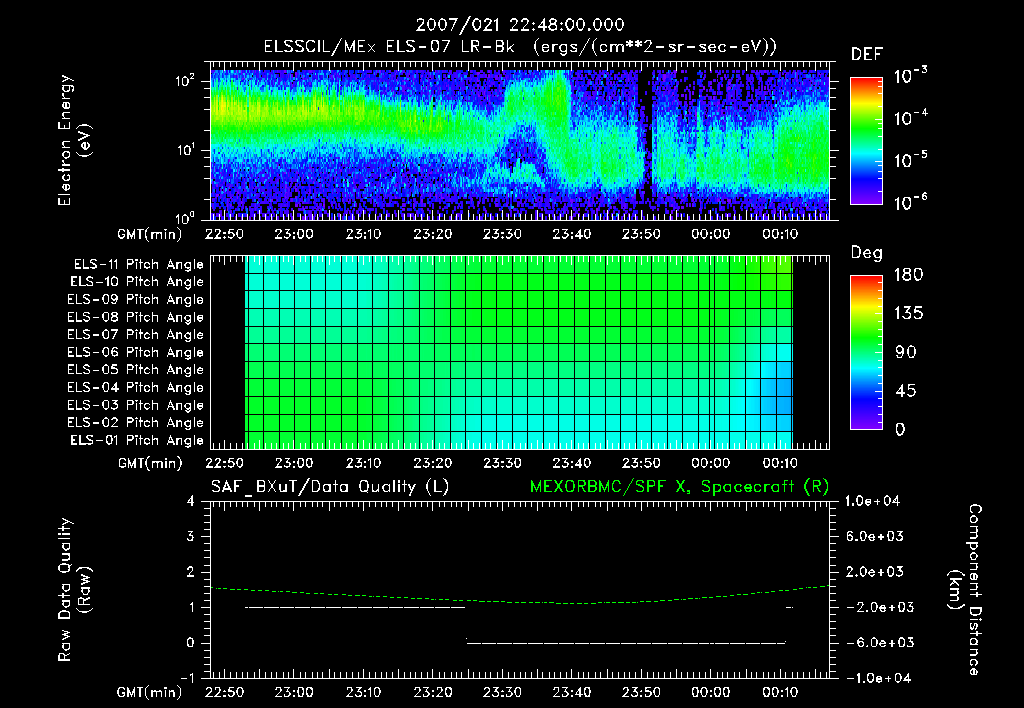Click the 90 value on Deg scale
The height and width of the screenshot is (708, 1024).
point(905,353)
